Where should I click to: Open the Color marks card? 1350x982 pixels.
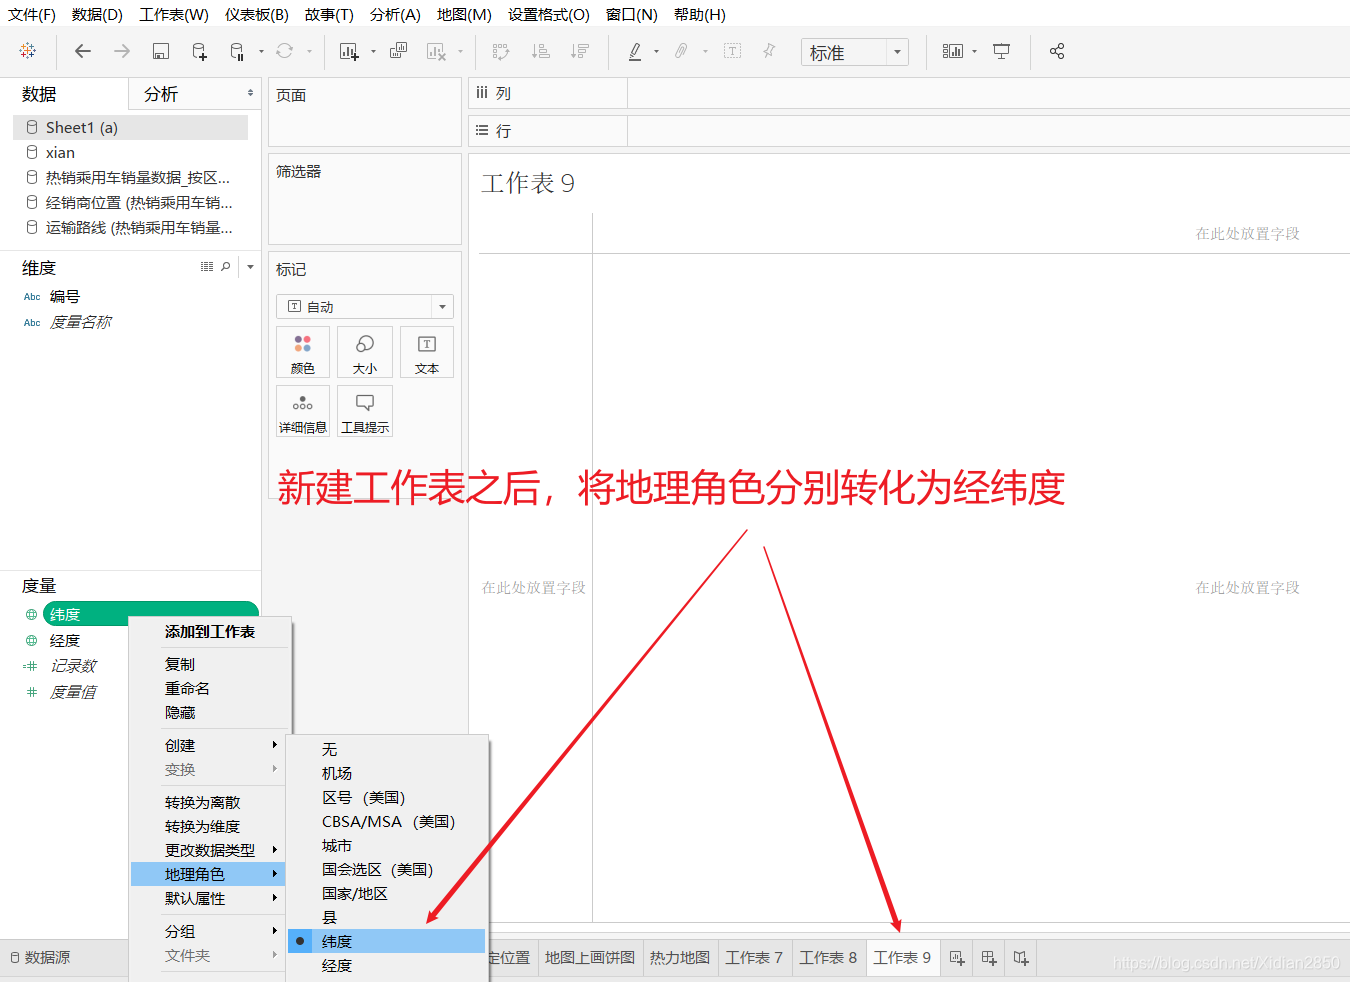(303, 352)
